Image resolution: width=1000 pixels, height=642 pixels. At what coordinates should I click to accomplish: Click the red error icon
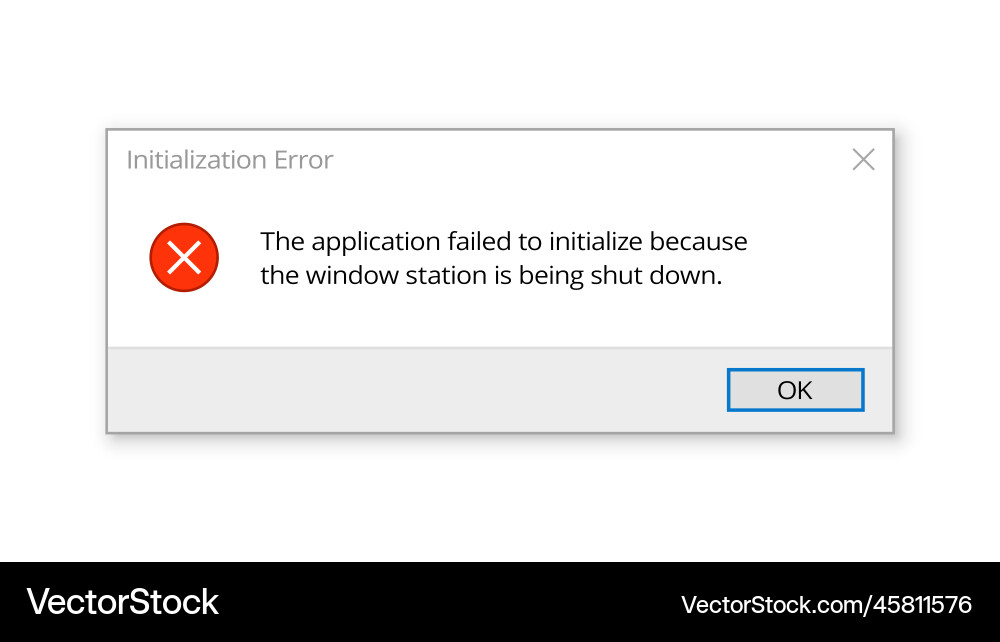click(184, 258)
